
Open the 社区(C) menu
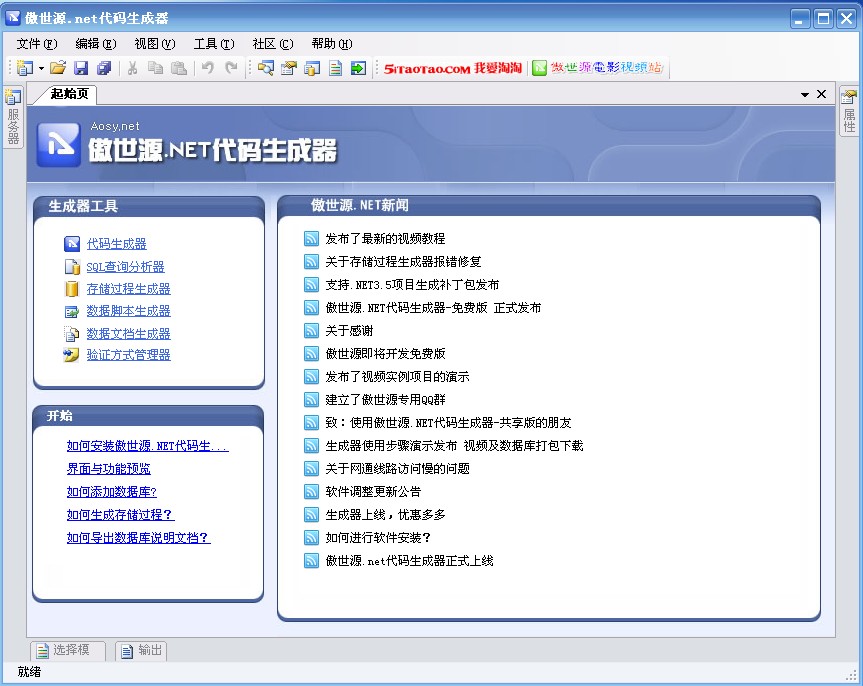(x=272, y=44)
